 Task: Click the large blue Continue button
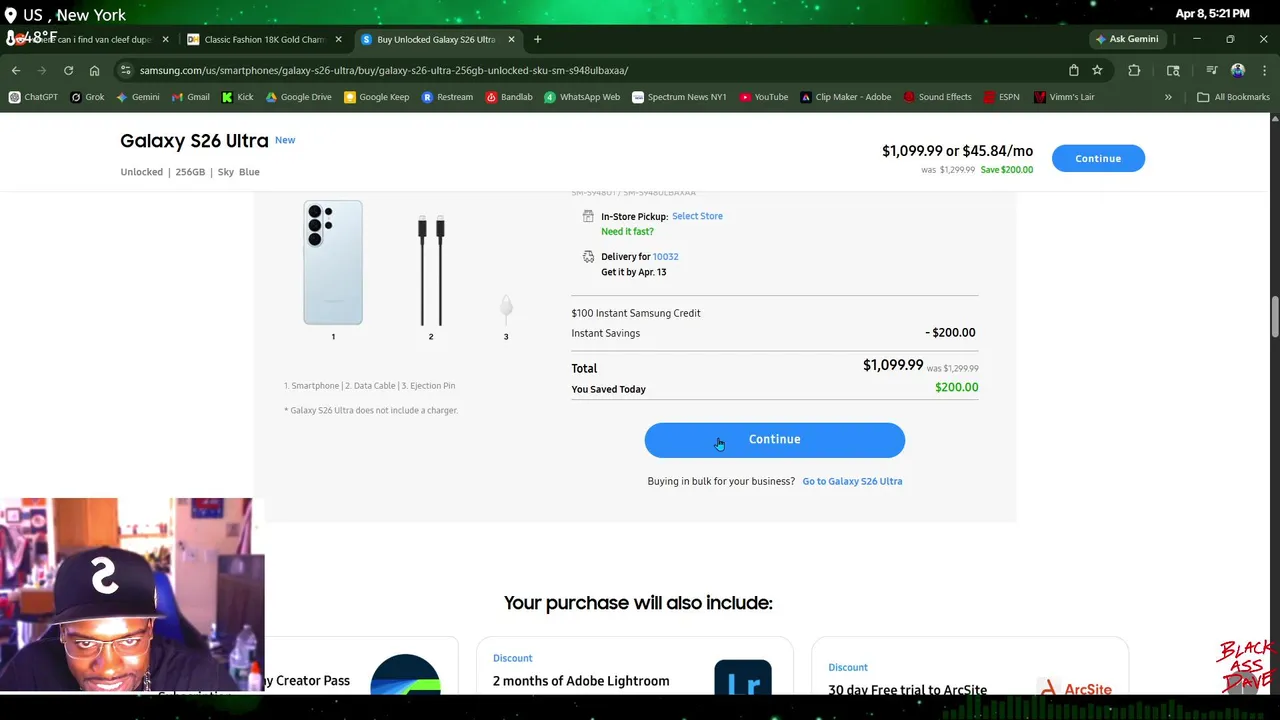tap(774, 440)
